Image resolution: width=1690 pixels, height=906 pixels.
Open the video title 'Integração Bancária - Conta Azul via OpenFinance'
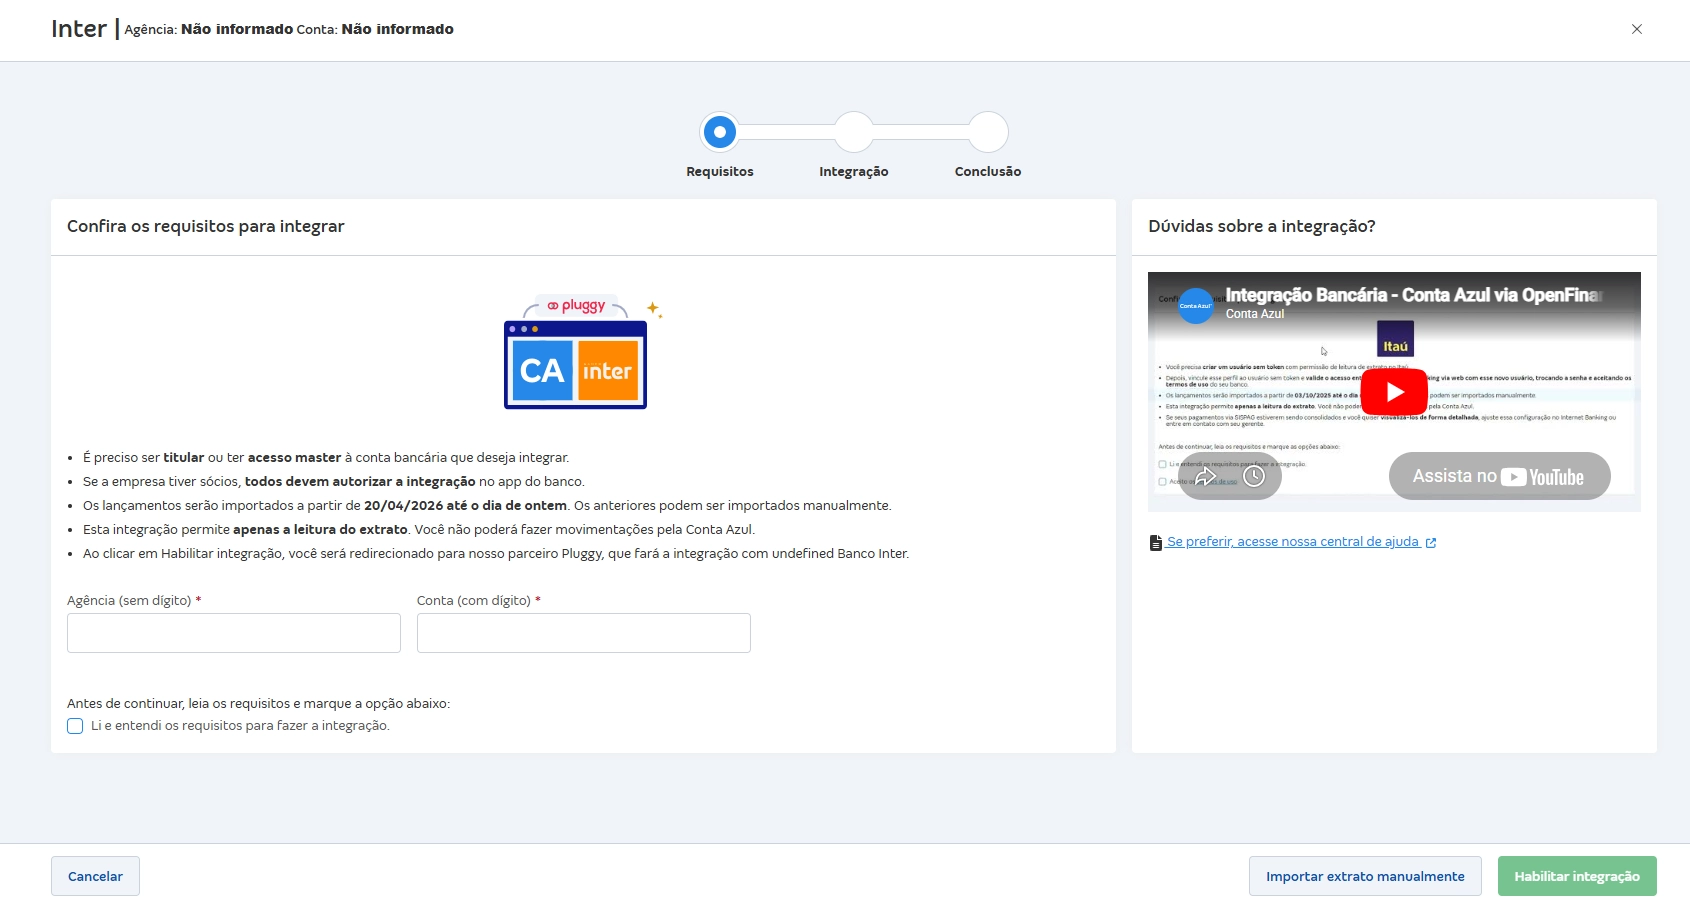click(1414, 295)
